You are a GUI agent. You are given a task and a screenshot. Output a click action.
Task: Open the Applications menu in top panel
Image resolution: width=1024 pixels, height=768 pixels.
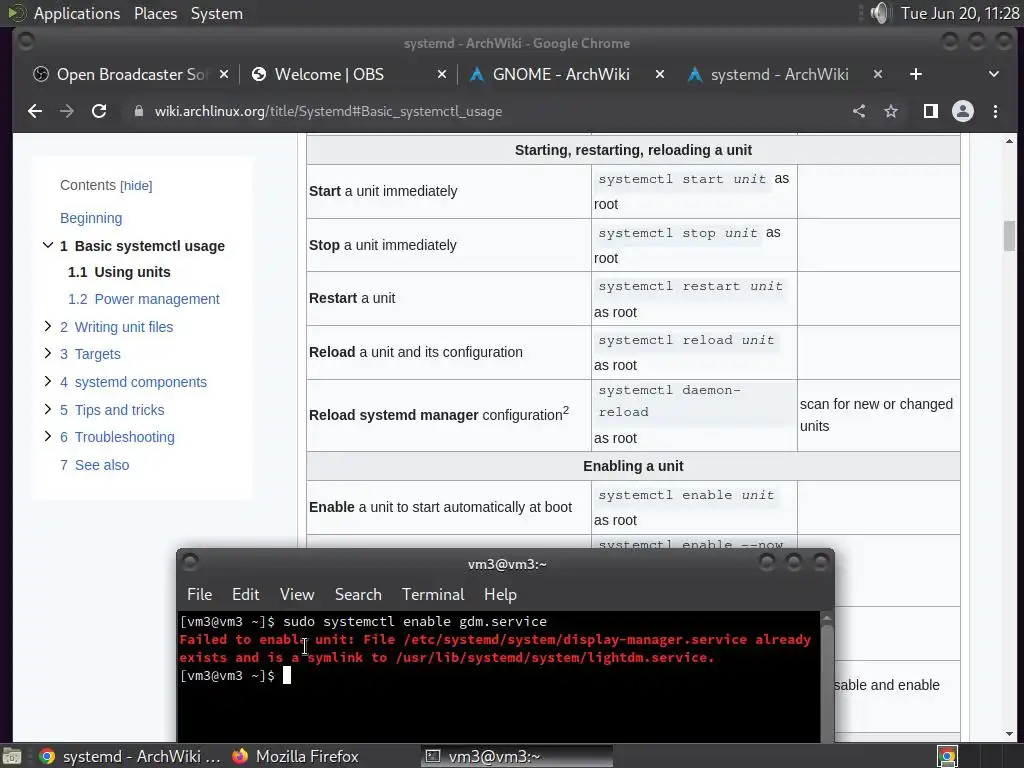(77, 13)
